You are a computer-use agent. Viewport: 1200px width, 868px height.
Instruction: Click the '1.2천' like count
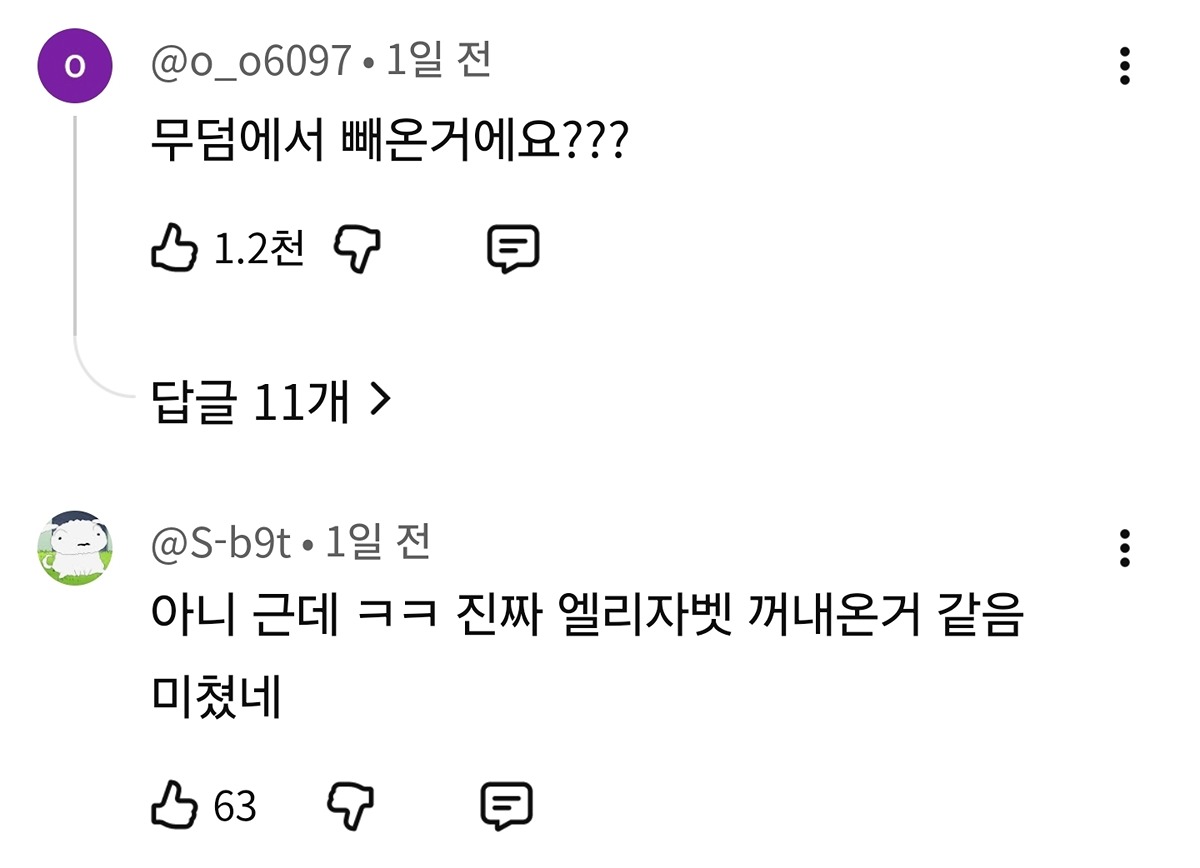pos(259,250)
